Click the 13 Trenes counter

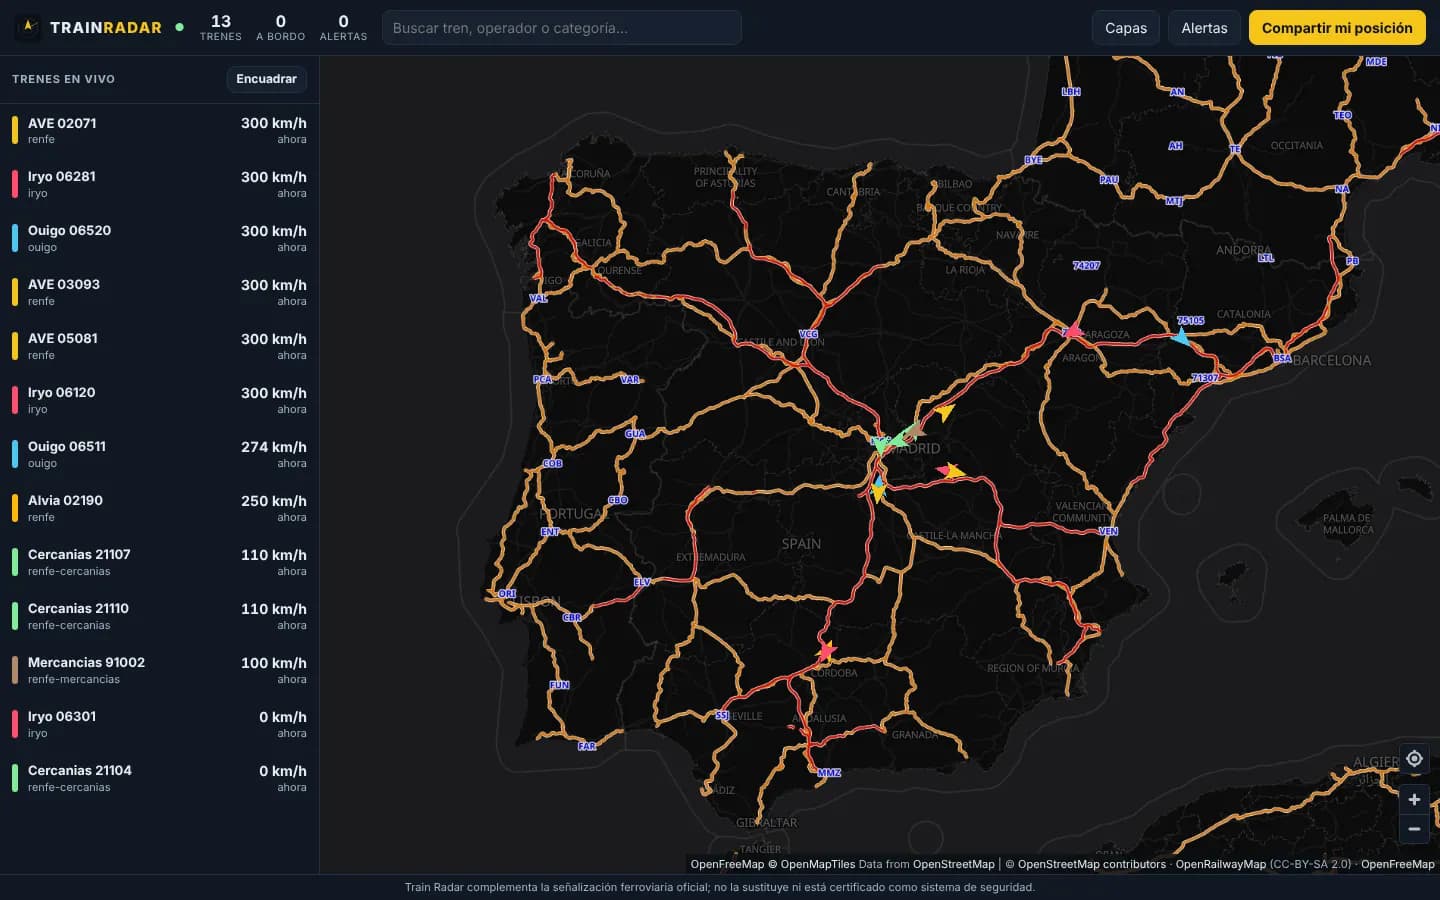click(x=221, y=28)
